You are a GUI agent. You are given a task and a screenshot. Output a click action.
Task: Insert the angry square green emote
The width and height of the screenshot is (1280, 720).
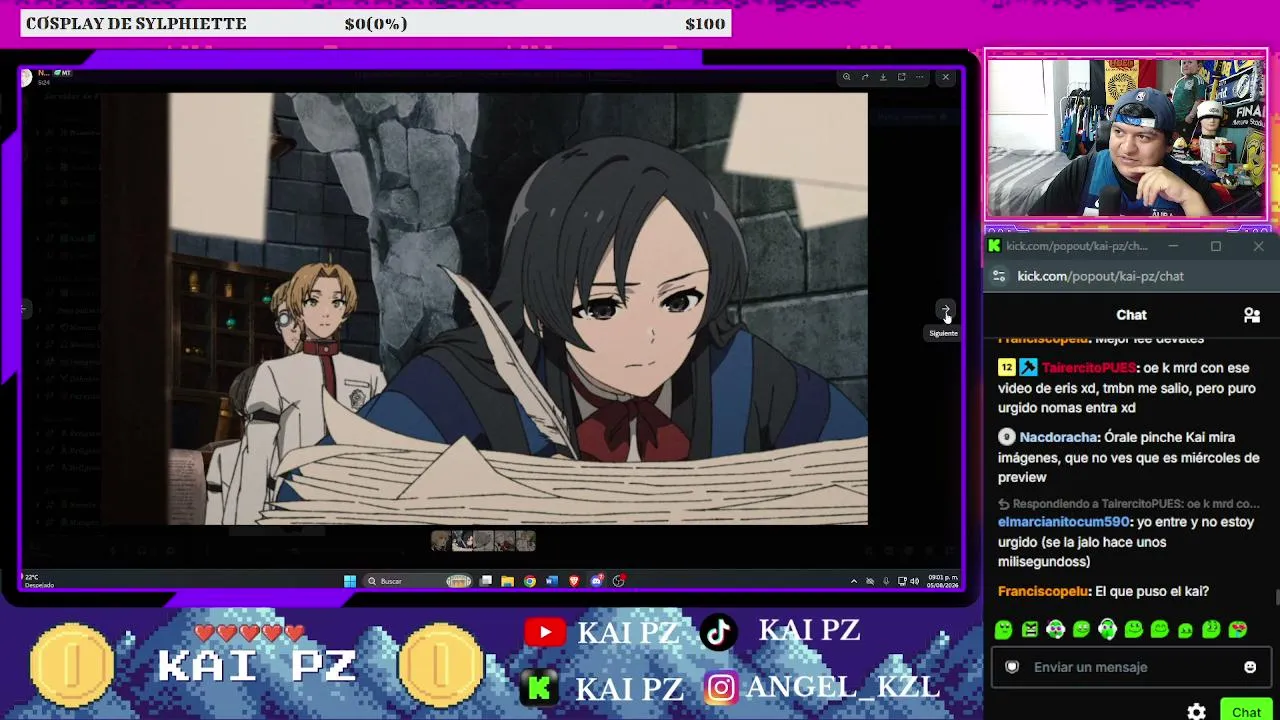pos(1030,630)
